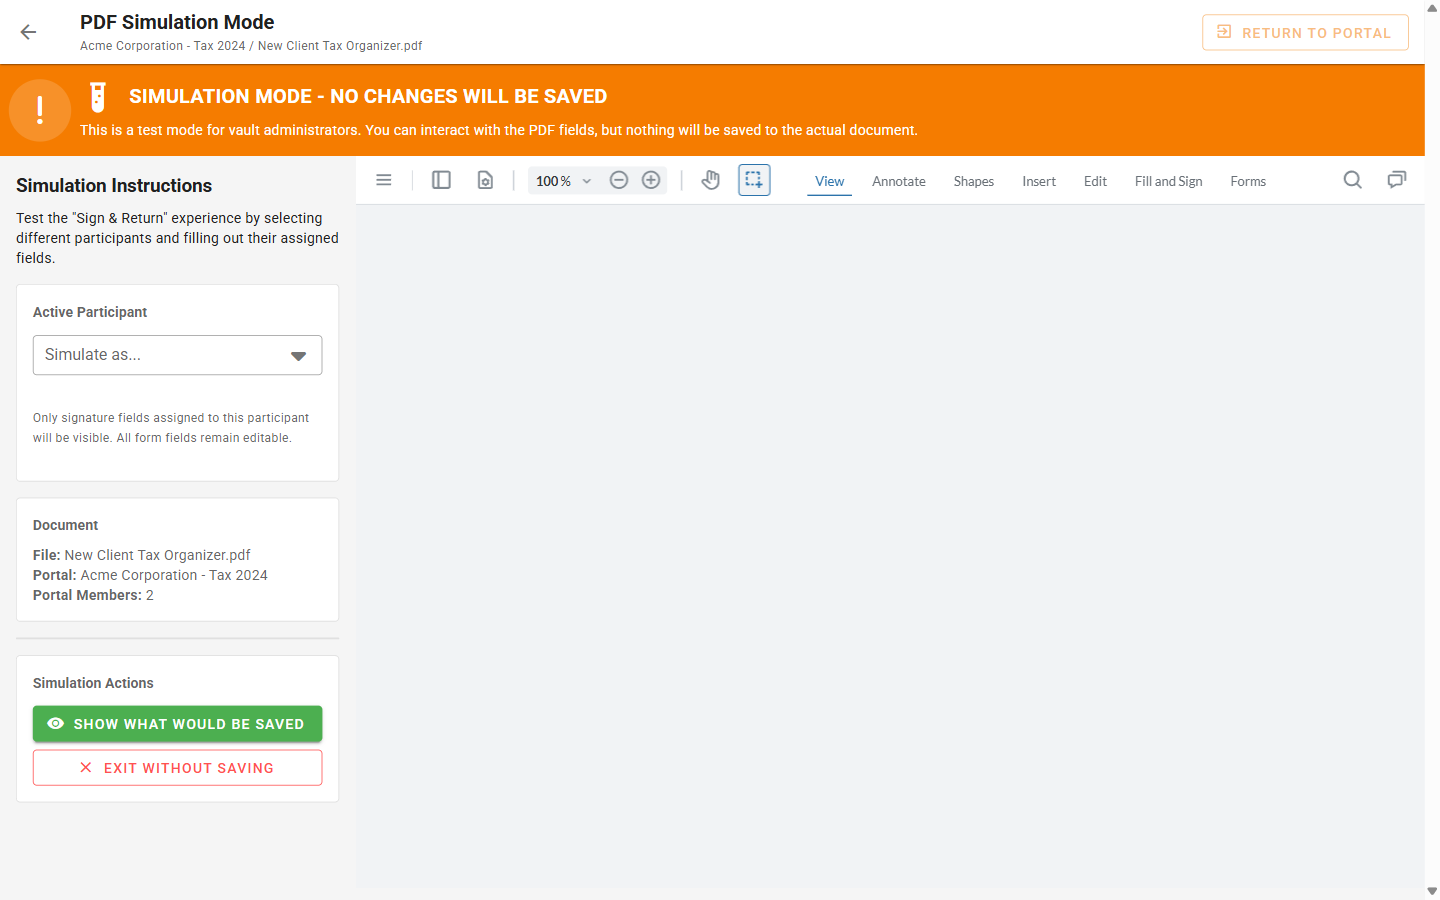Viewport: 1440px width, 900px height.
Task: Open the Forms tab
Action: (1248, 181)
